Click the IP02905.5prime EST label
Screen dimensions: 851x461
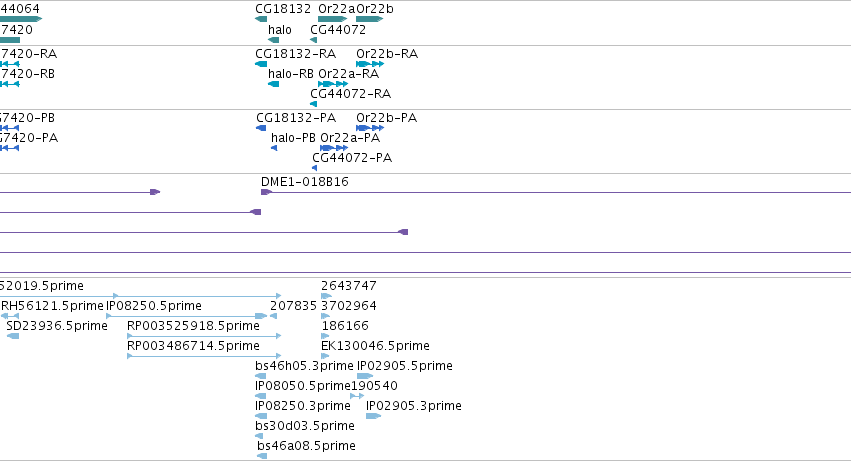coord(404,366)
